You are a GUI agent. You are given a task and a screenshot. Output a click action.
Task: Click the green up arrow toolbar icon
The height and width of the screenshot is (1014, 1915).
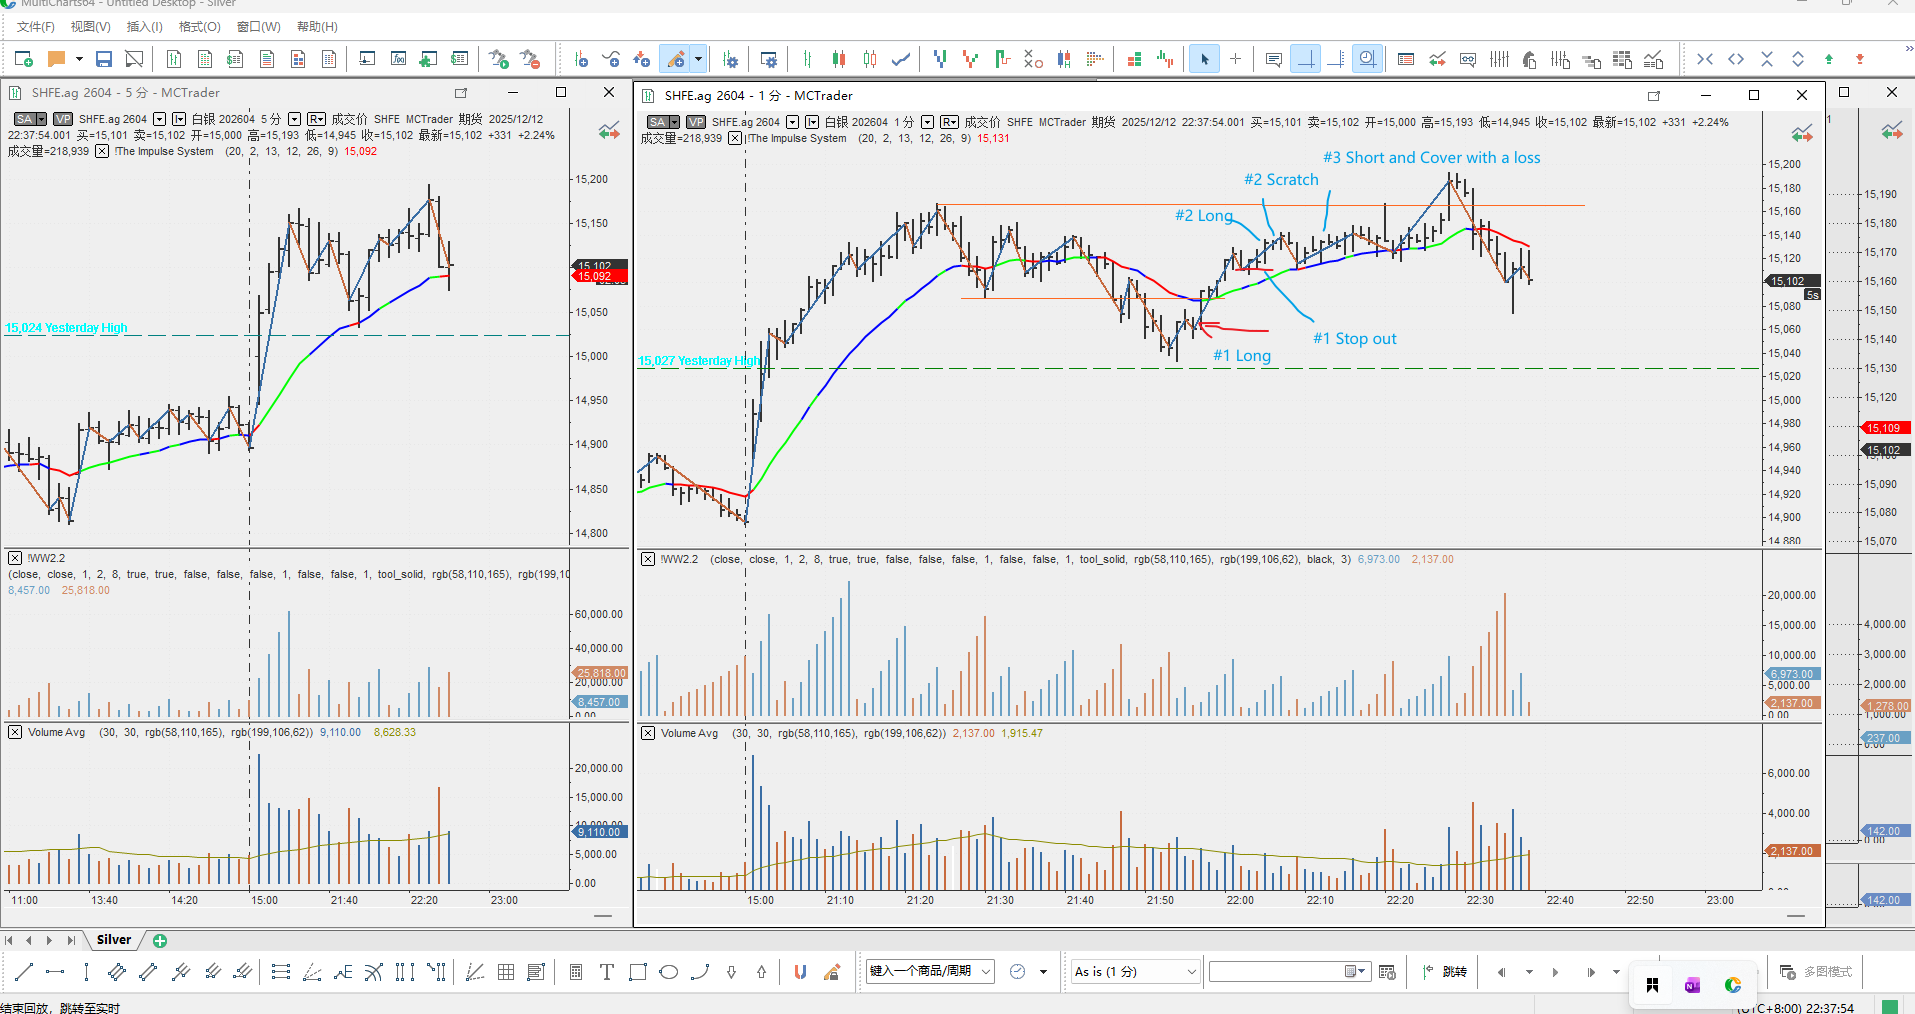point(1829,59)
